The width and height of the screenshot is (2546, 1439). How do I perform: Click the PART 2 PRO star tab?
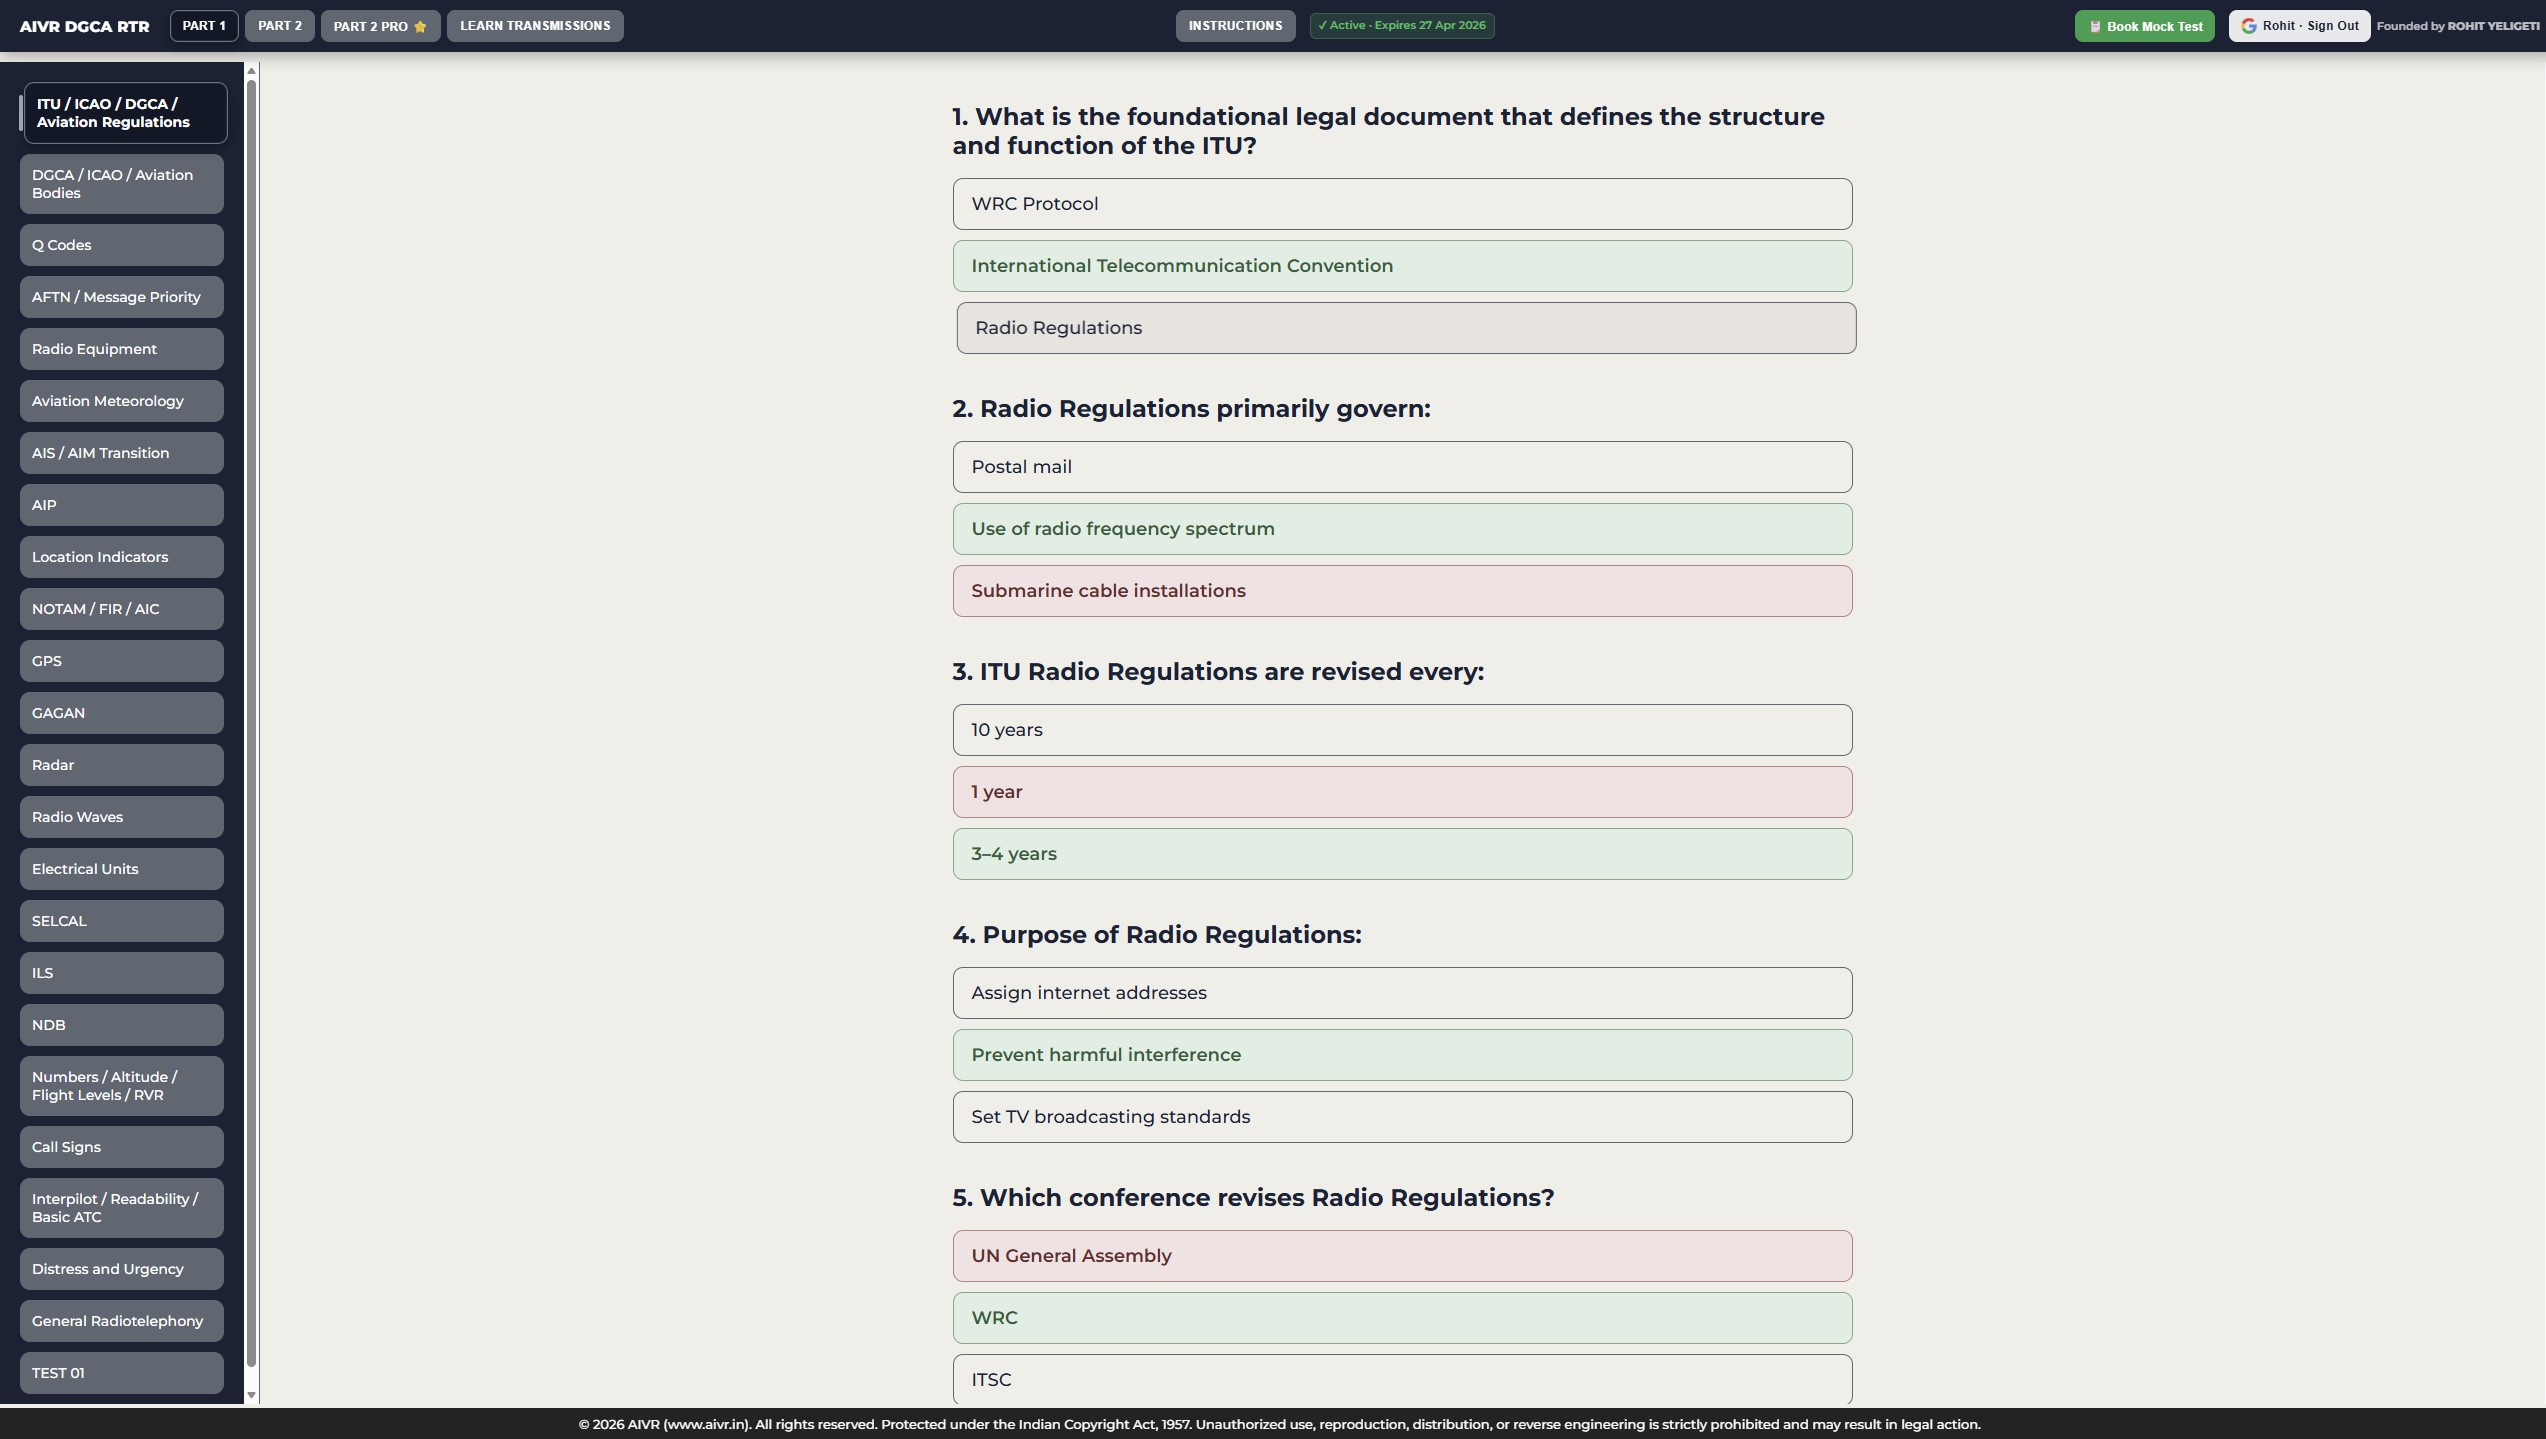point(380,26)
